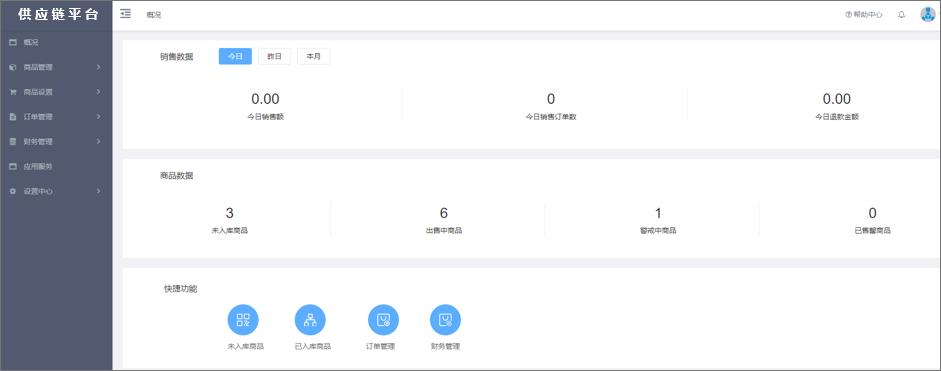Click the 未入库商品 count 3
The width and height of the screenshot is (942, 371).
pos(229,213)
